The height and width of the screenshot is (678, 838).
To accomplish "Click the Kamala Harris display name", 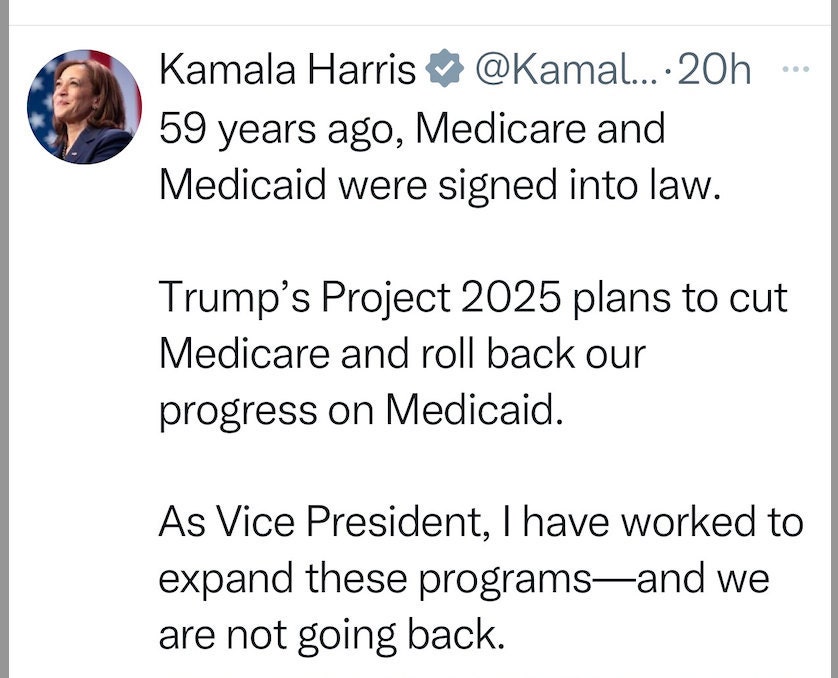I will [x=288, y=69].
